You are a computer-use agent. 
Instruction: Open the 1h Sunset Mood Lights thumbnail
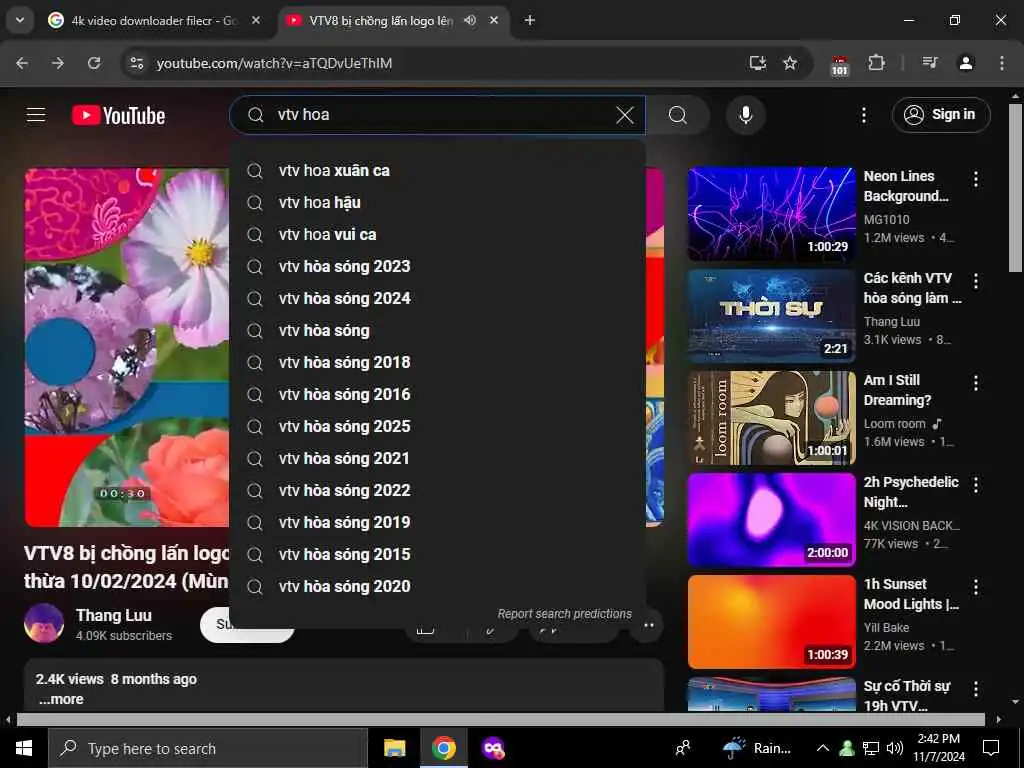(771, 621)
